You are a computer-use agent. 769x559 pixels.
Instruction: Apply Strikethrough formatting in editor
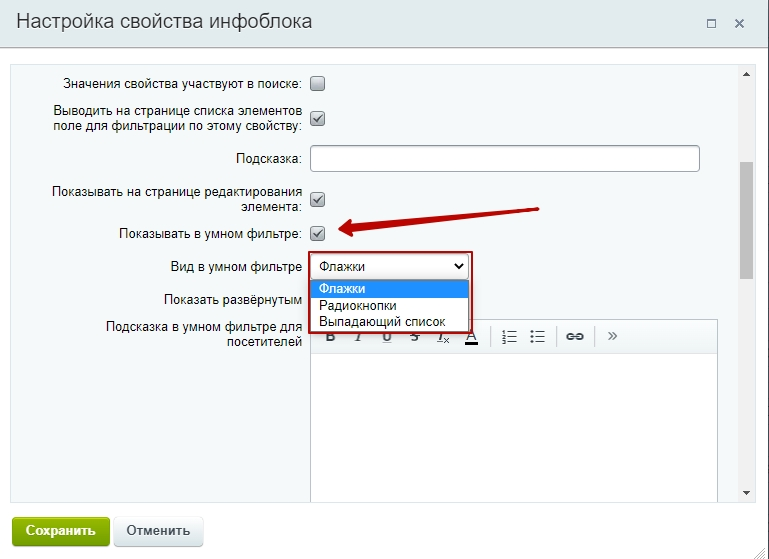tap(415, 337)
